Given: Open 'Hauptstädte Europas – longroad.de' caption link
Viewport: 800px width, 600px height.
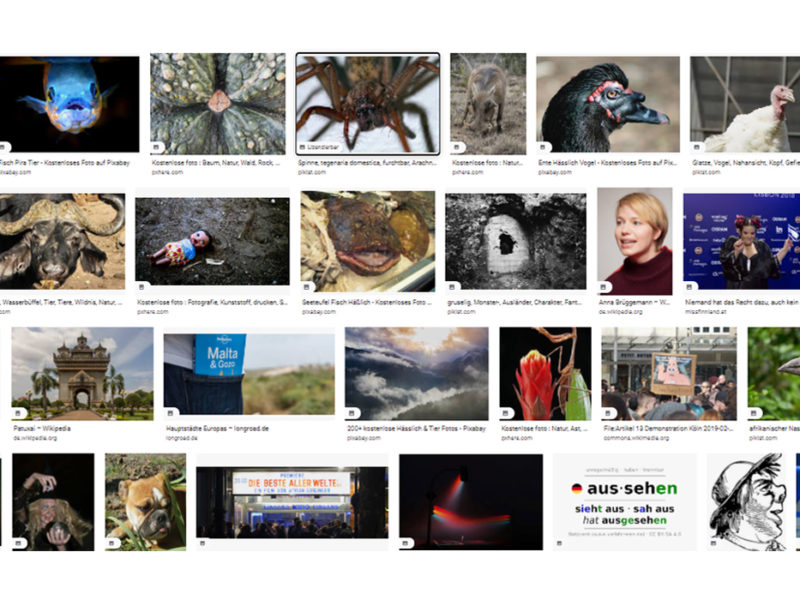Looking at the screenshot, I should coord(217,429).
